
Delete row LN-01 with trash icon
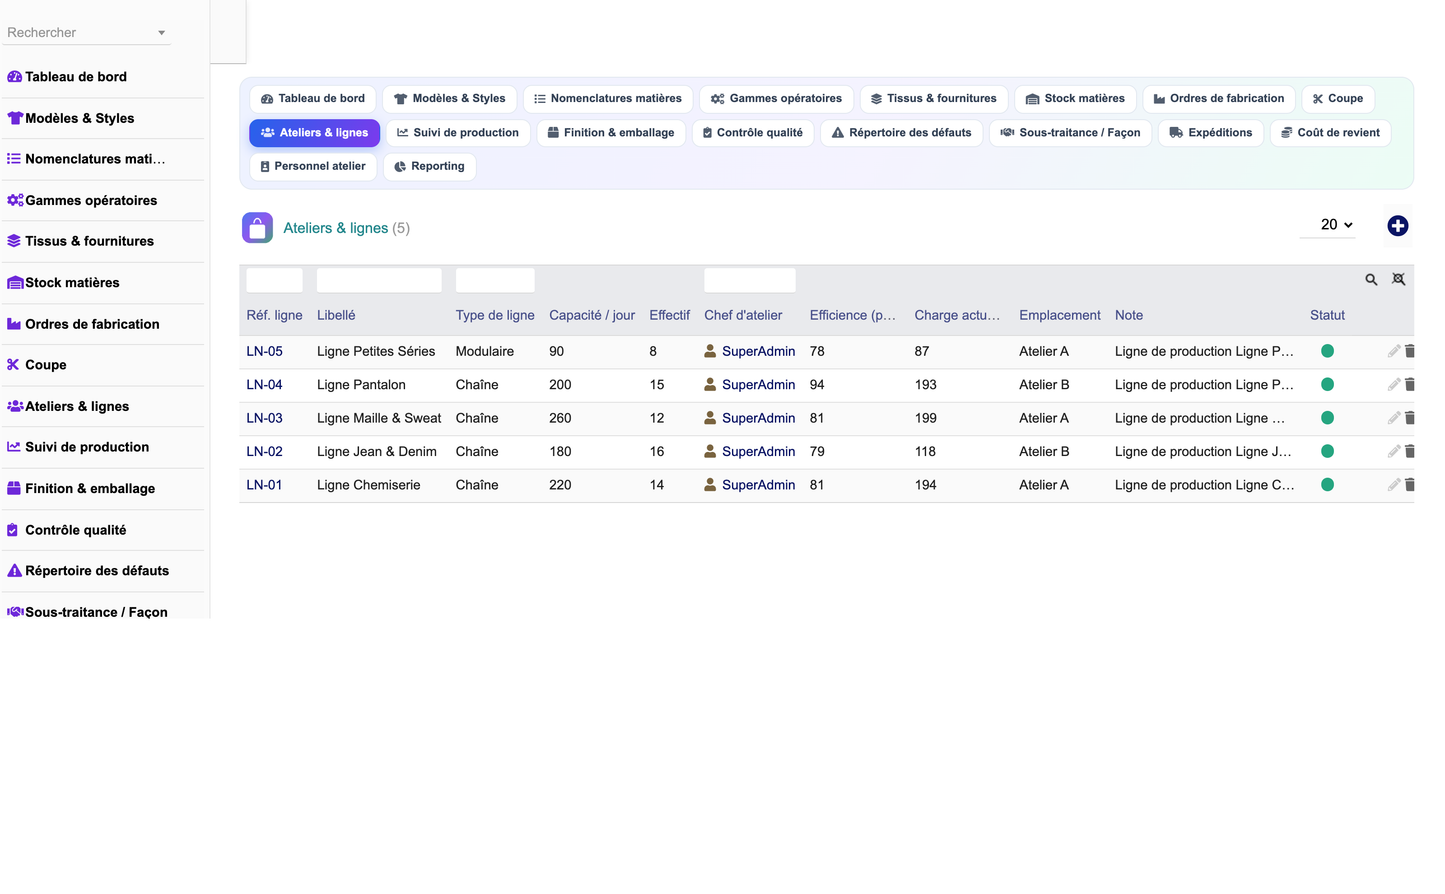click(1410, 485)
